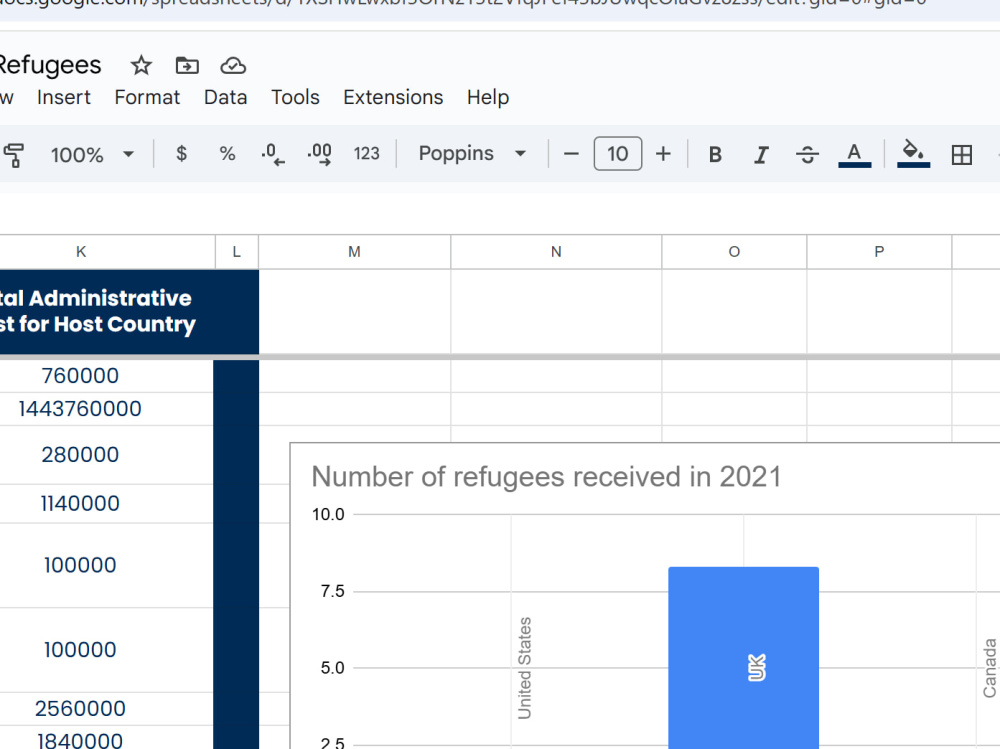This screenshot has height=749, width=1000.
Task: Move document using folder icon
Action: click(x=187, y=66)
